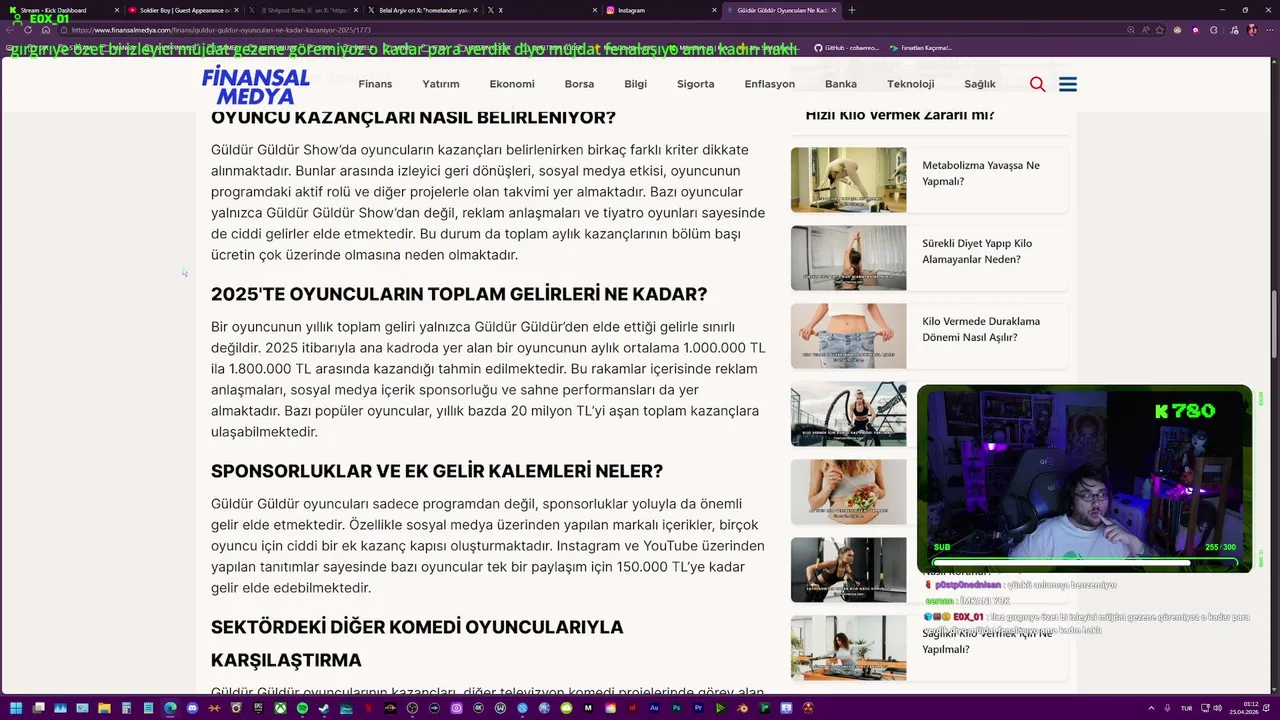The width and height of the screenshot is (1280, 720).
Task: Open 'Sürekli Diyet Yapıp Kilo Alamayanlar Neden?' link
Action: coord(977,251)
